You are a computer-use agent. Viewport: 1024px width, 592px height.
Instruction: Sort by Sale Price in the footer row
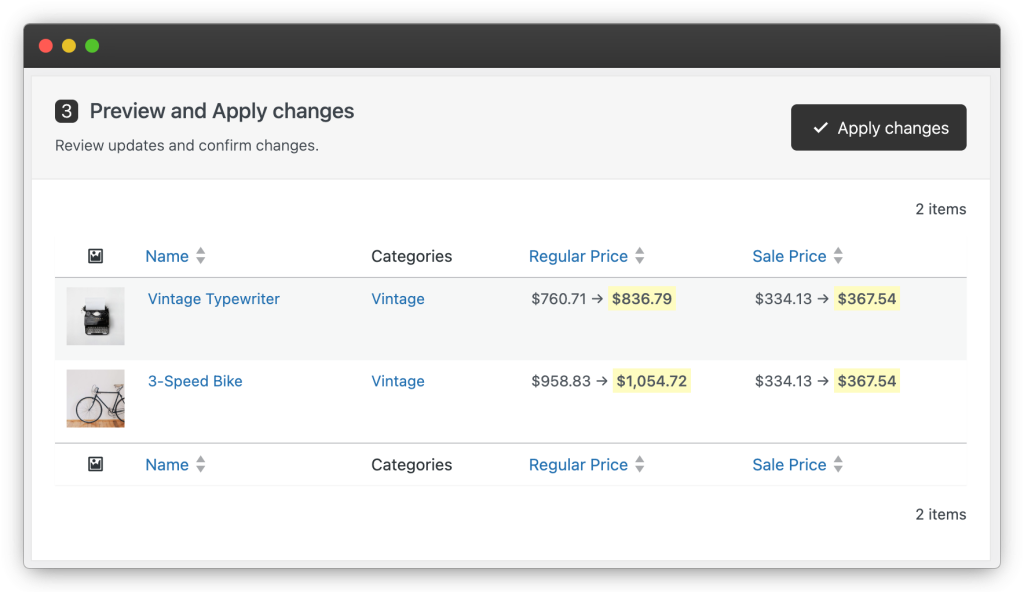pos(789,465)
